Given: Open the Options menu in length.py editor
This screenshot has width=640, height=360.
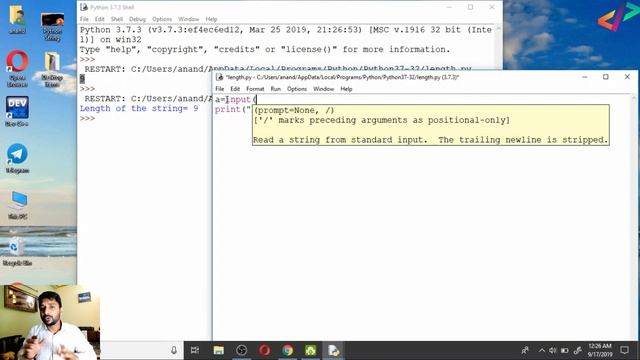Looking at the screenshot, I should [297, 89].
